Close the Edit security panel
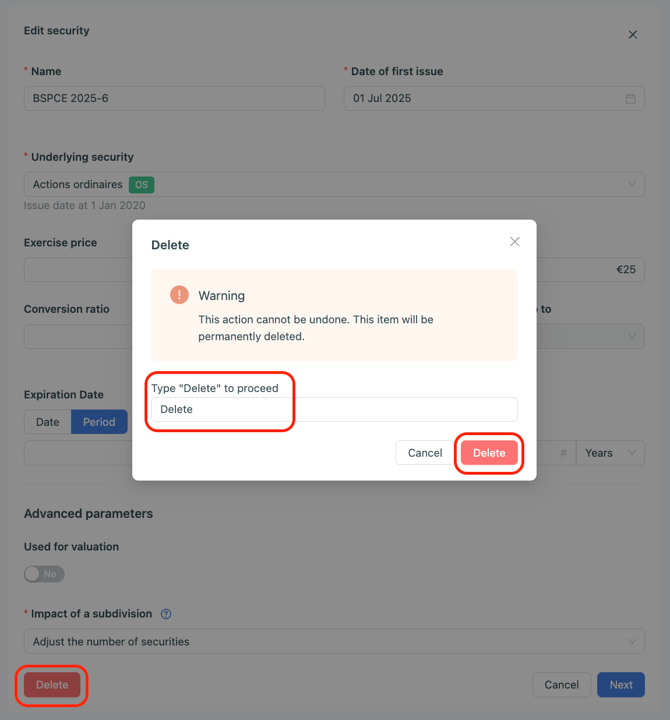This screenshot has height=720, width=670. (633, 35)
